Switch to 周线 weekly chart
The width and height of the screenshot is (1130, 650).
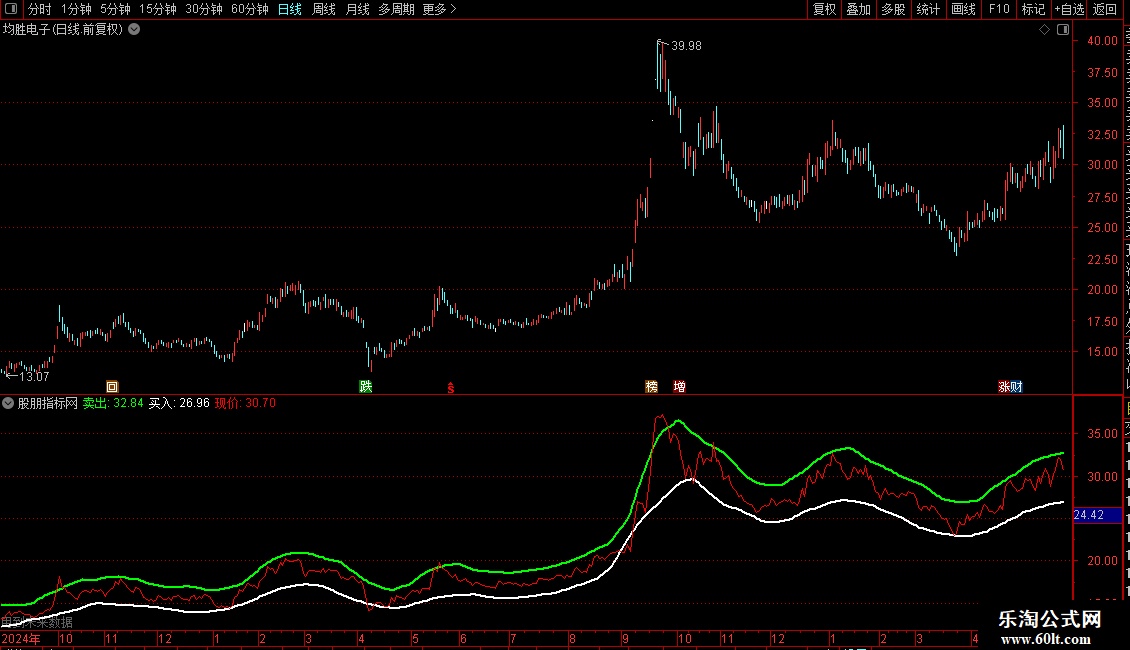(324, 9)
